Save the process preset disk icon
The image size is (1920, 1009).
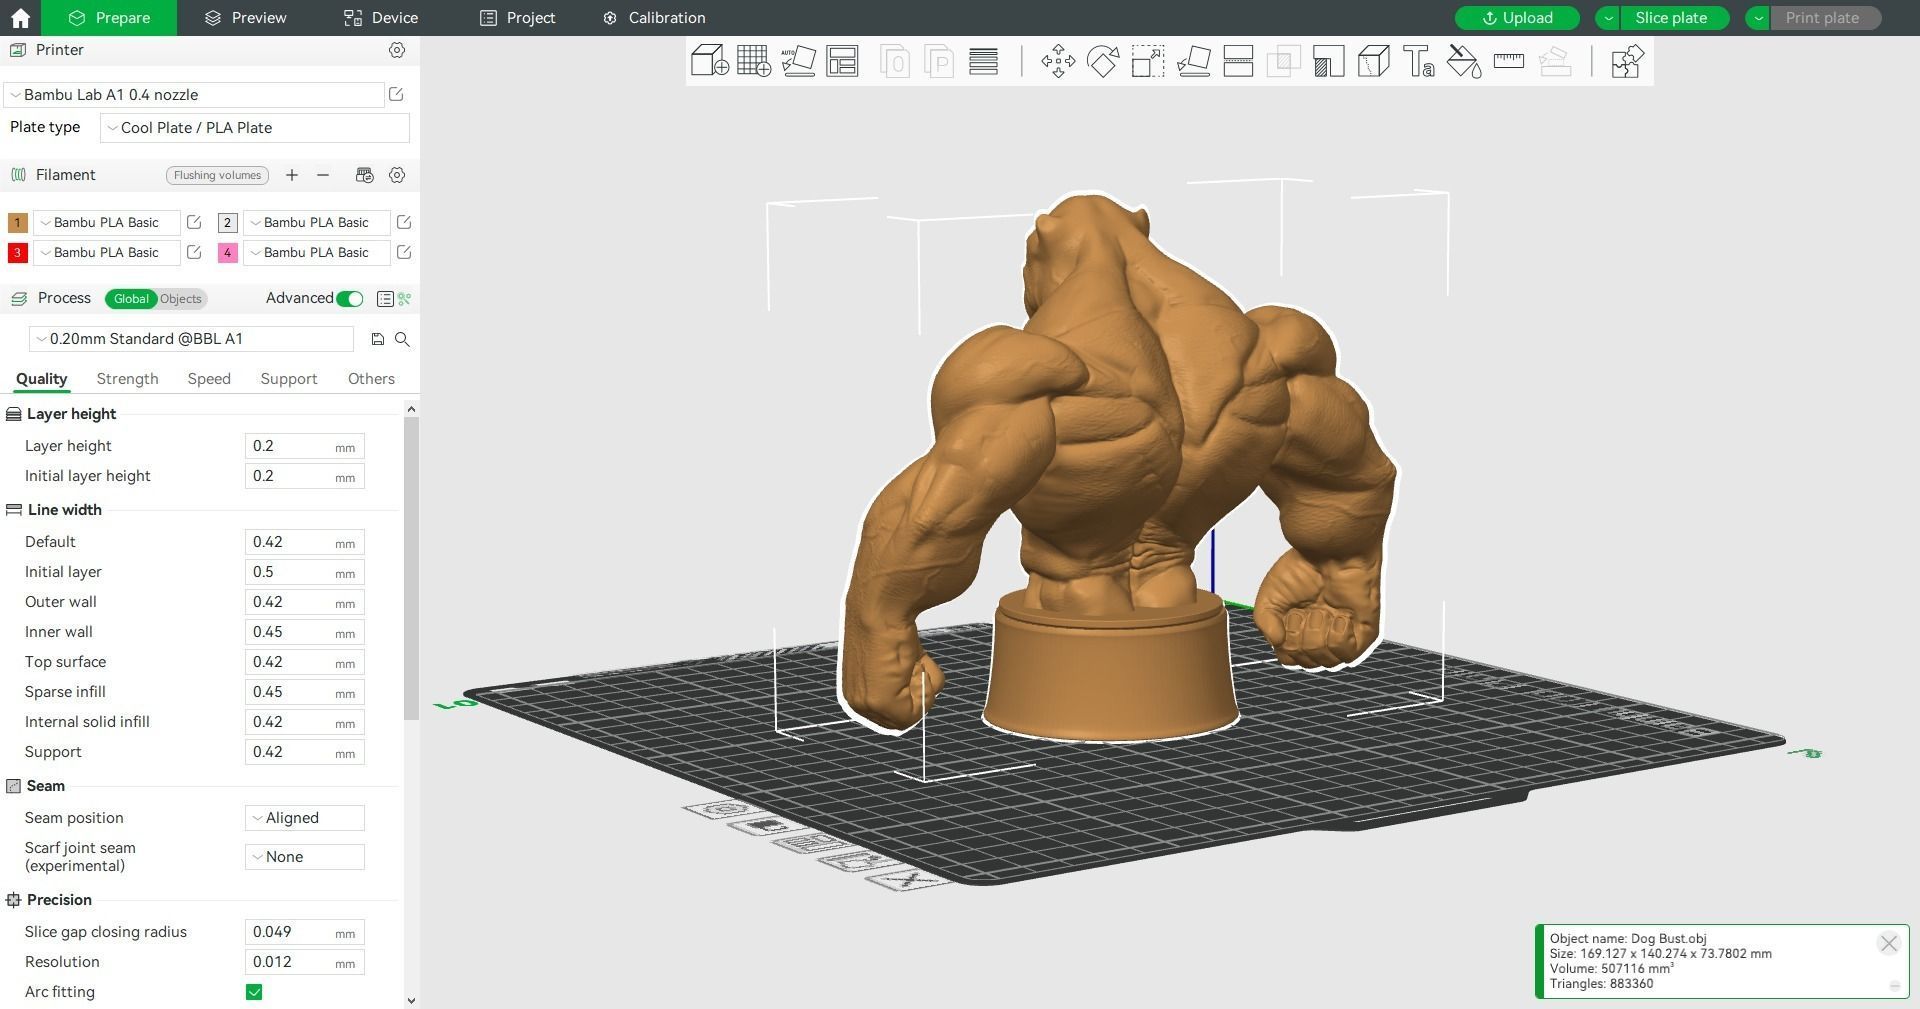[377, 339]
